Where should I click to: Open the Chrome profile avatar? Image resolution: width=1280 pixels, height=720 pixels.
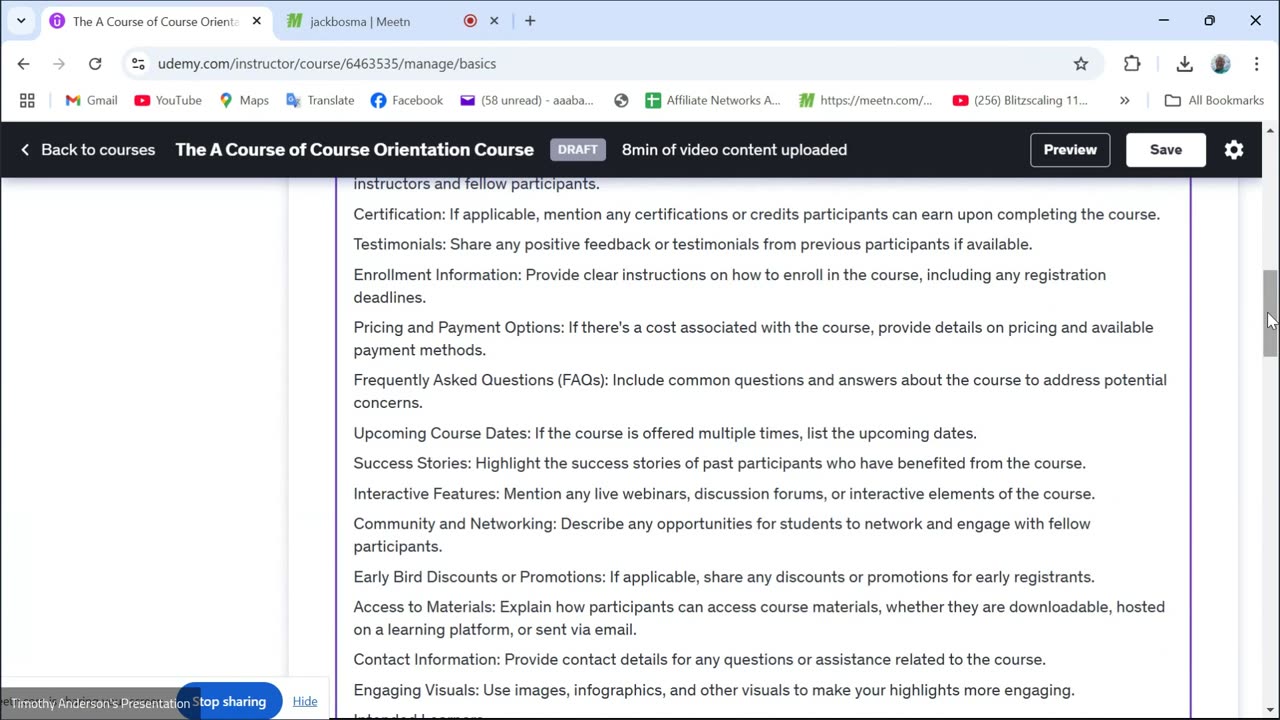[x=1220, y=63]
